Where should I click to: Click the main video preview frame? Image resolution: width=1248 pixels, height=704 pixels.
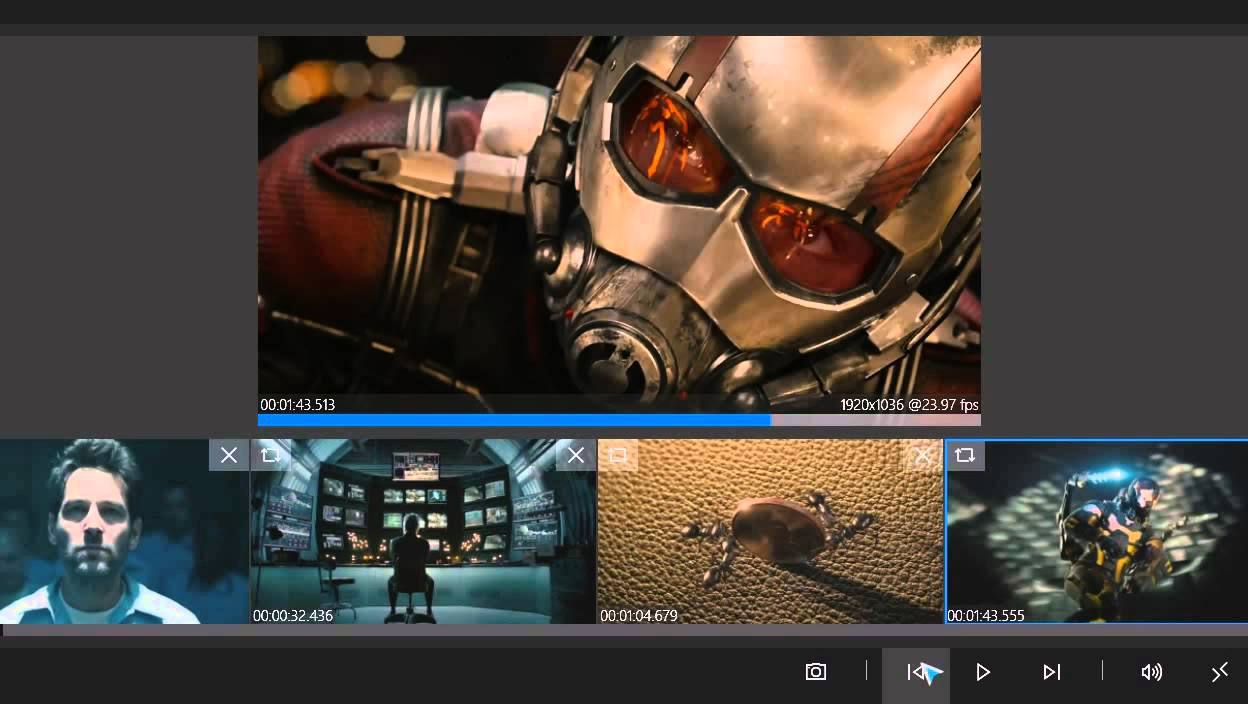[619, 225]
